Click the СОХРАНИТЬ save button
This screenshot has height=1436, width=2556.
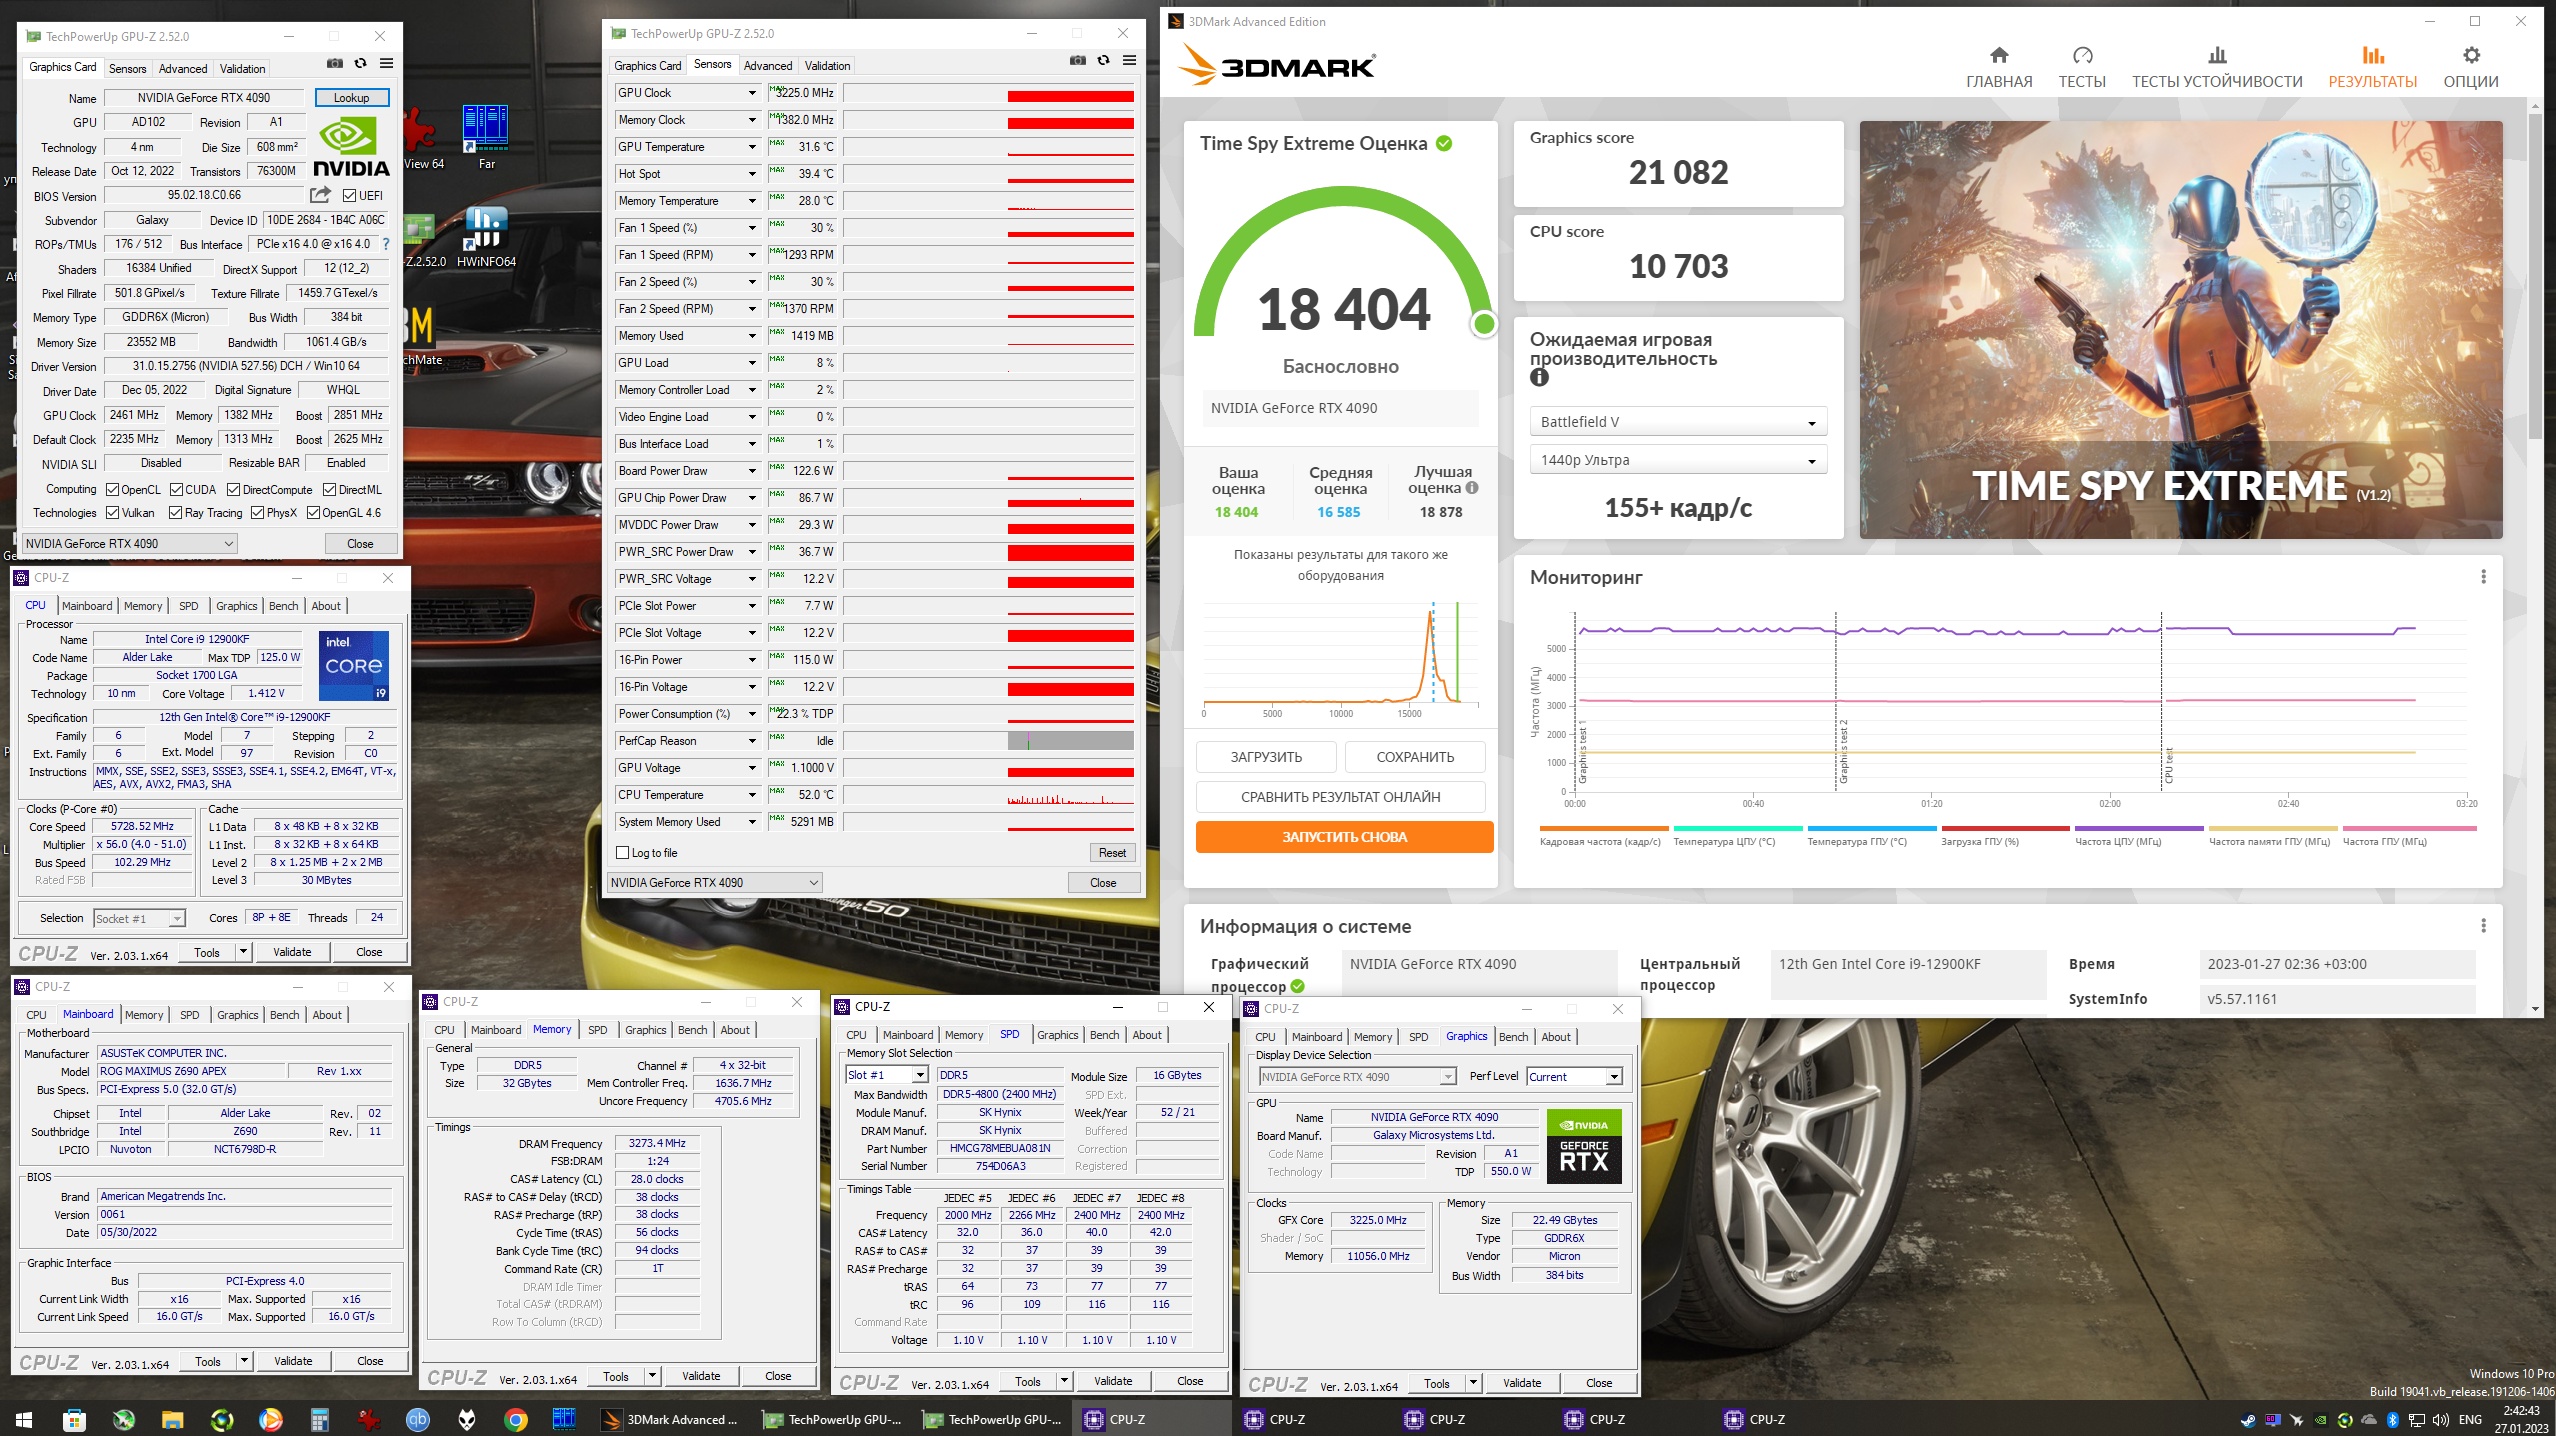click(1415, 757)
